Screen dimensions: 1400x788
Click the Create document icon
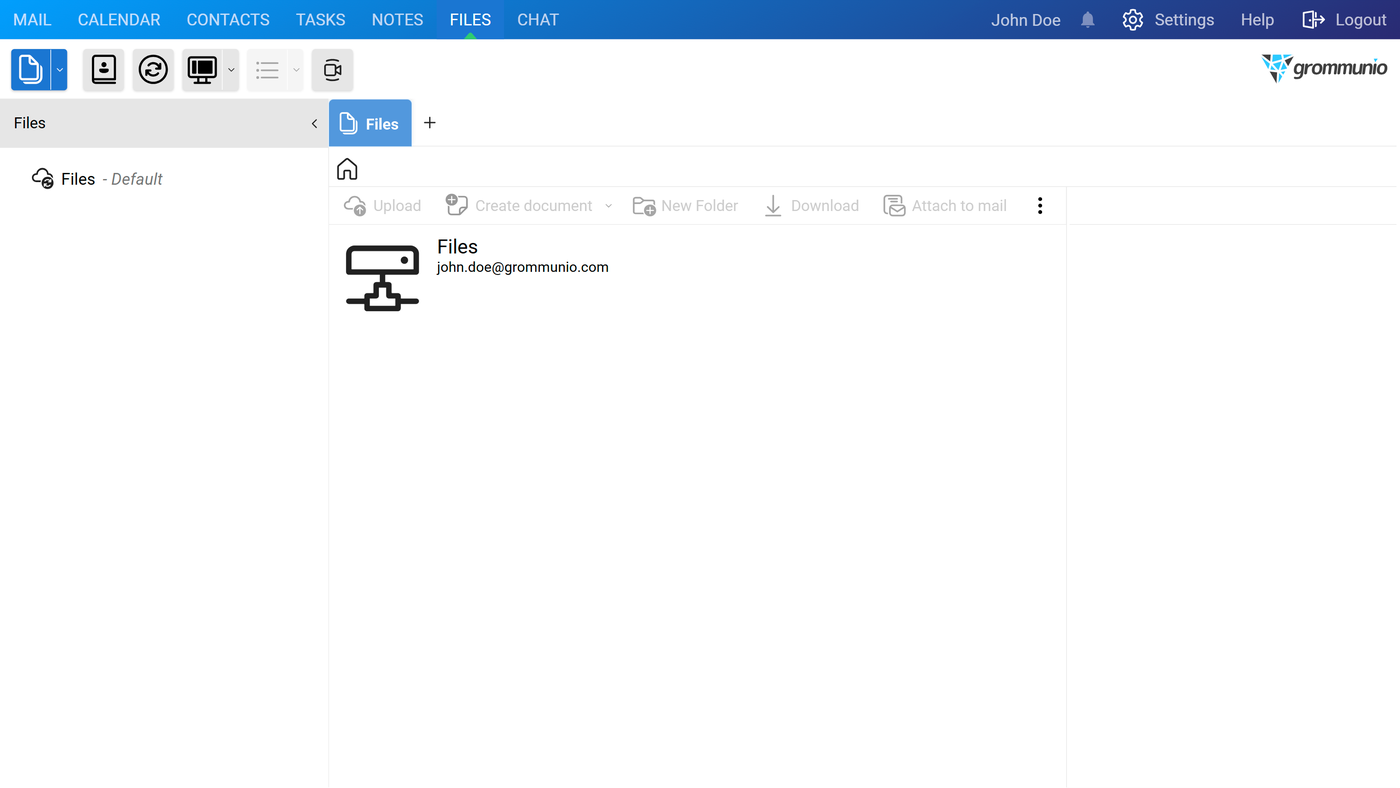(457, 205)
